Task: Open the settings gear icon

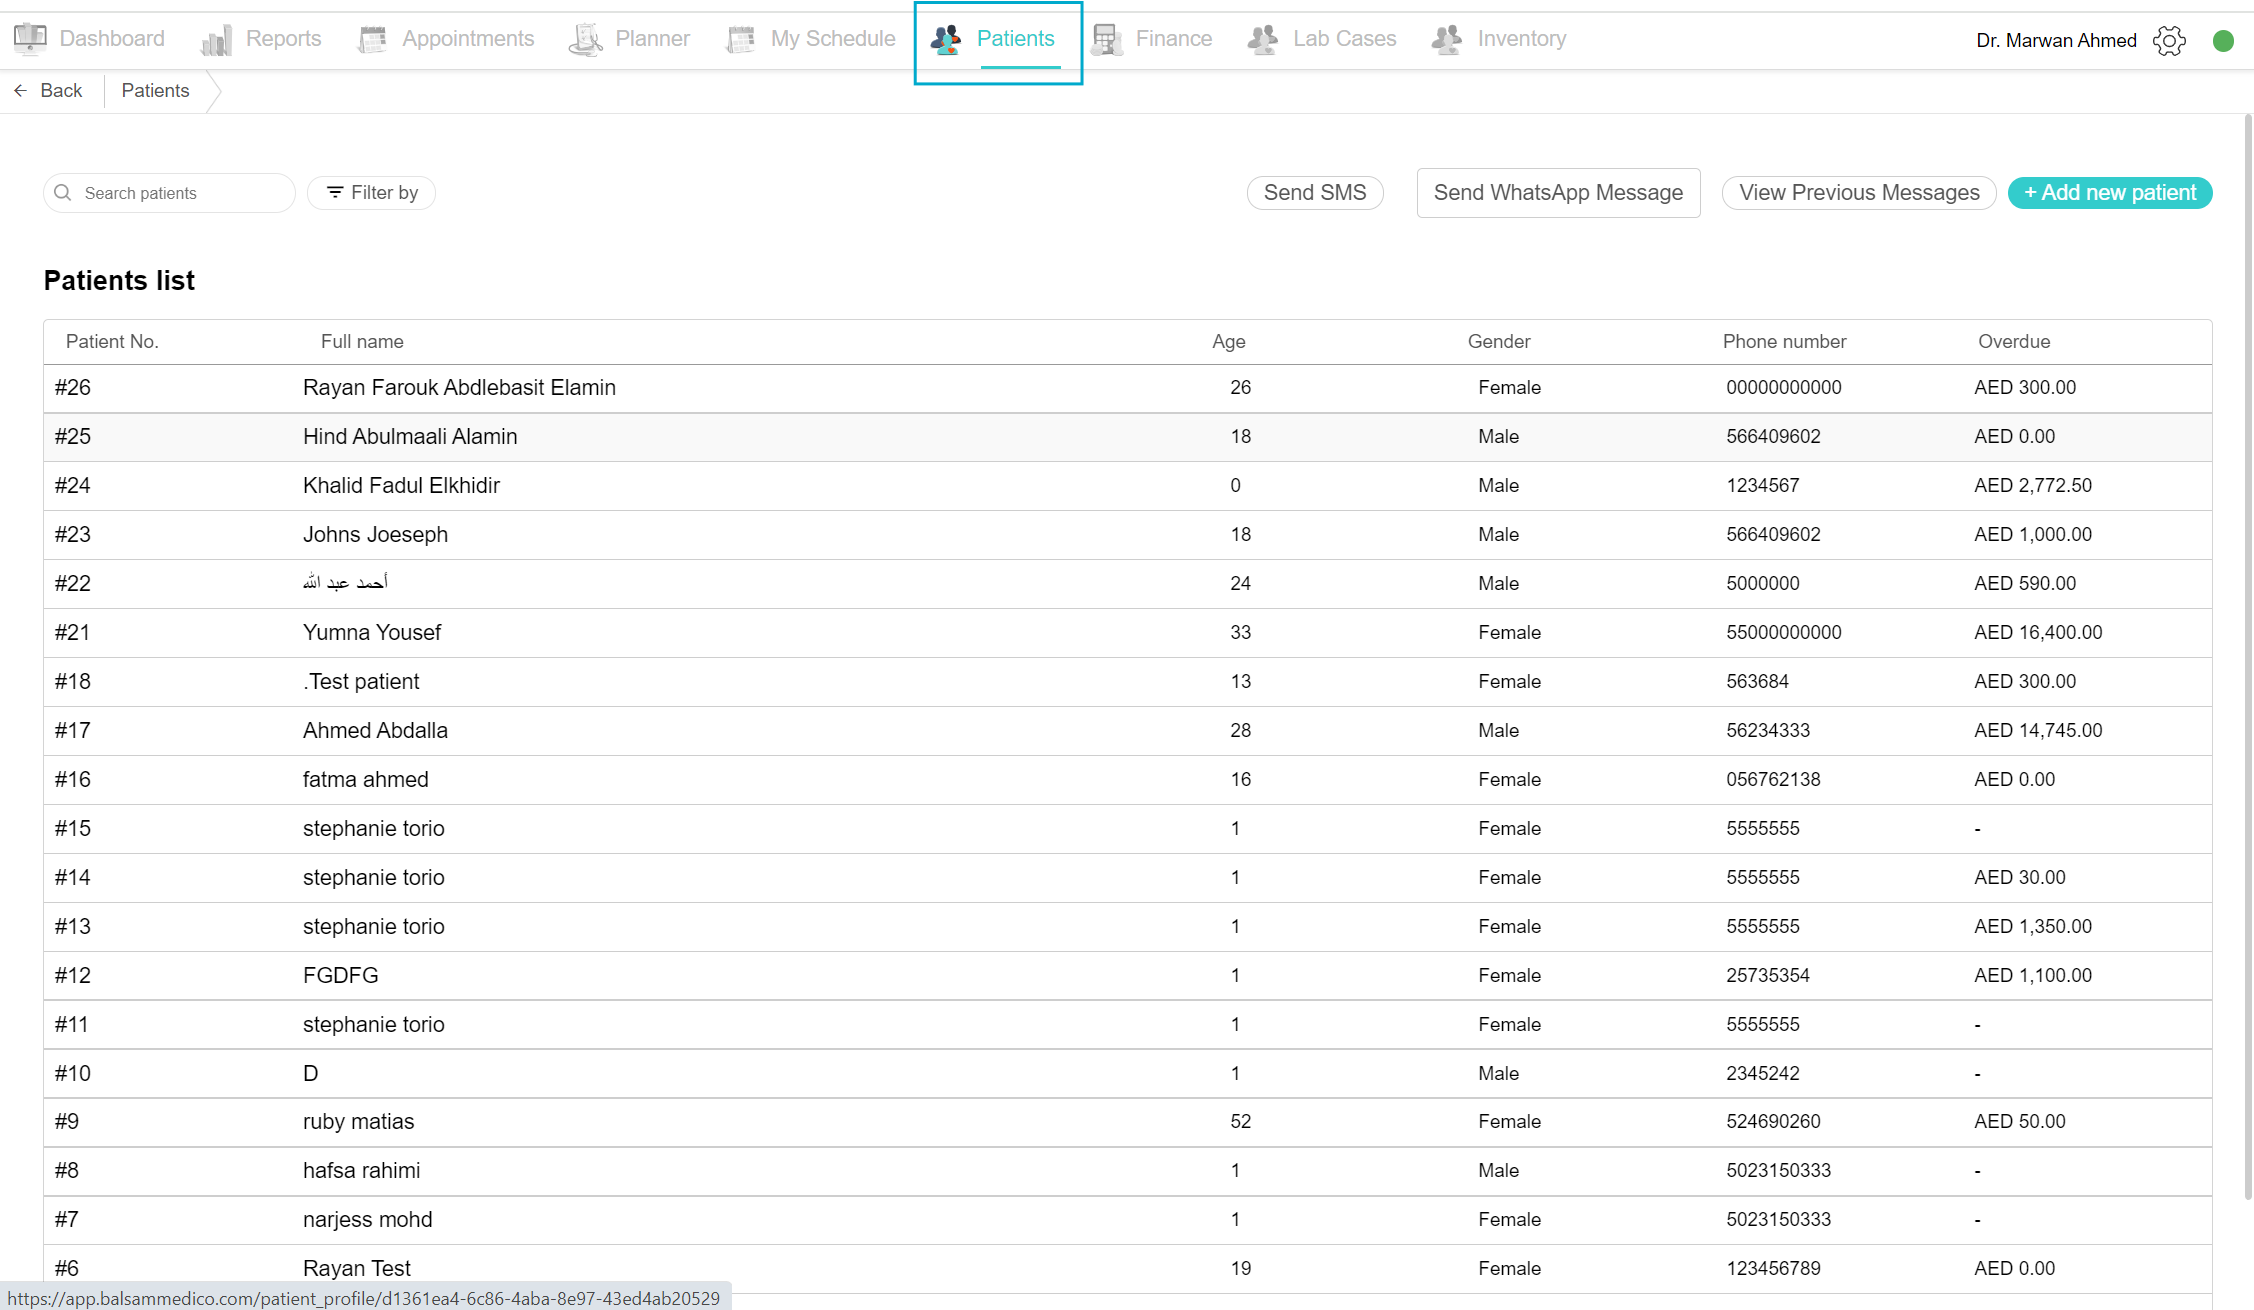Action: pyautogui.click(x=2169, y=41)
